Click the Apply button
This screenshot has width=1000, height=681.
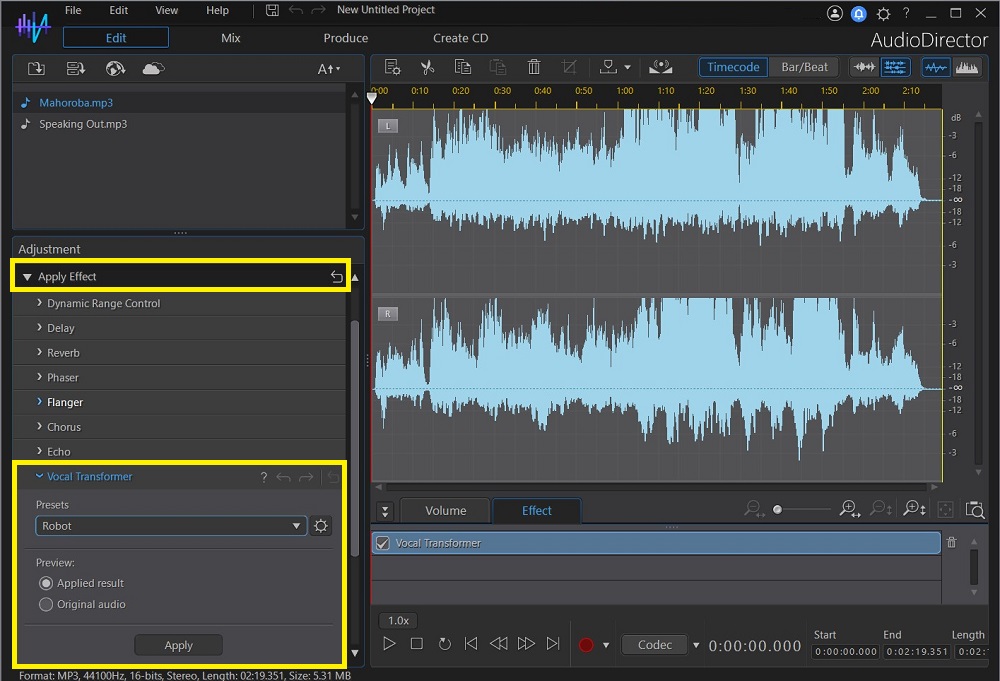[x=178, y=644]
